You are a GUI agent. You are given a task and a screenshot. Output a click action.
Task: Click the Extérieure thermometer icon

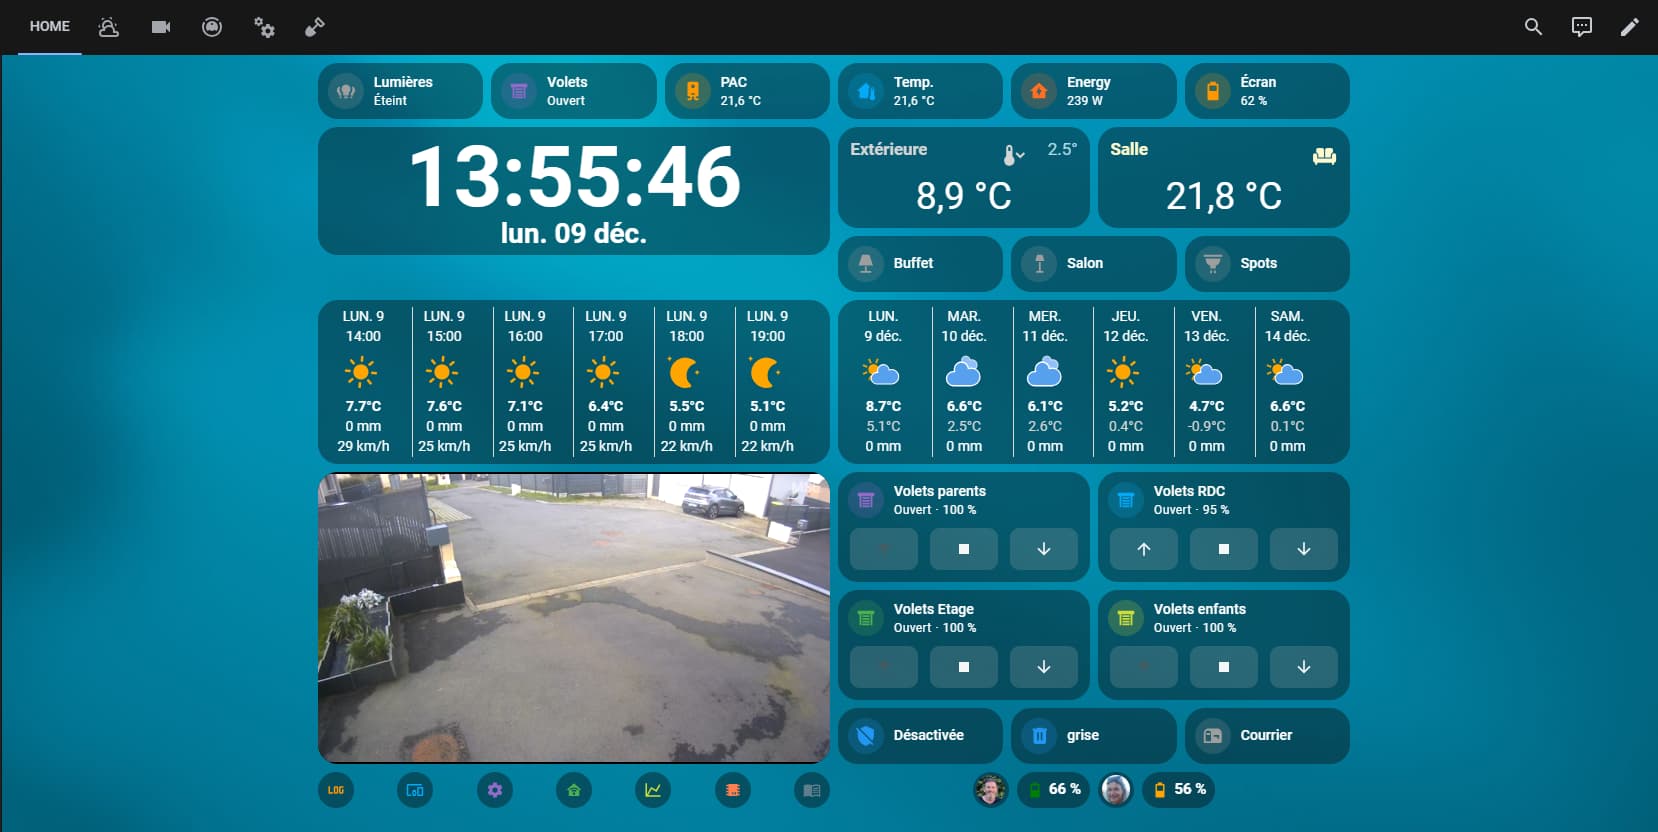(x=1013, y=154)
